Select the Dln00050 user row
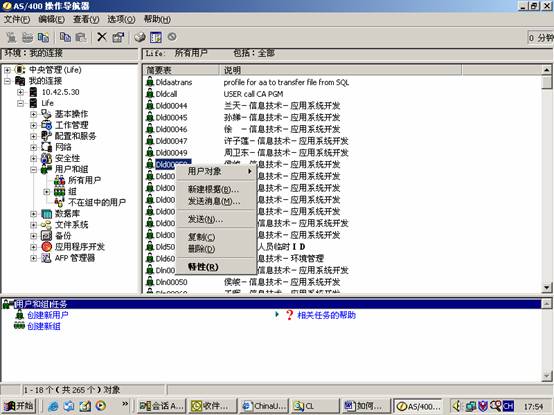 tap(171, 282)
